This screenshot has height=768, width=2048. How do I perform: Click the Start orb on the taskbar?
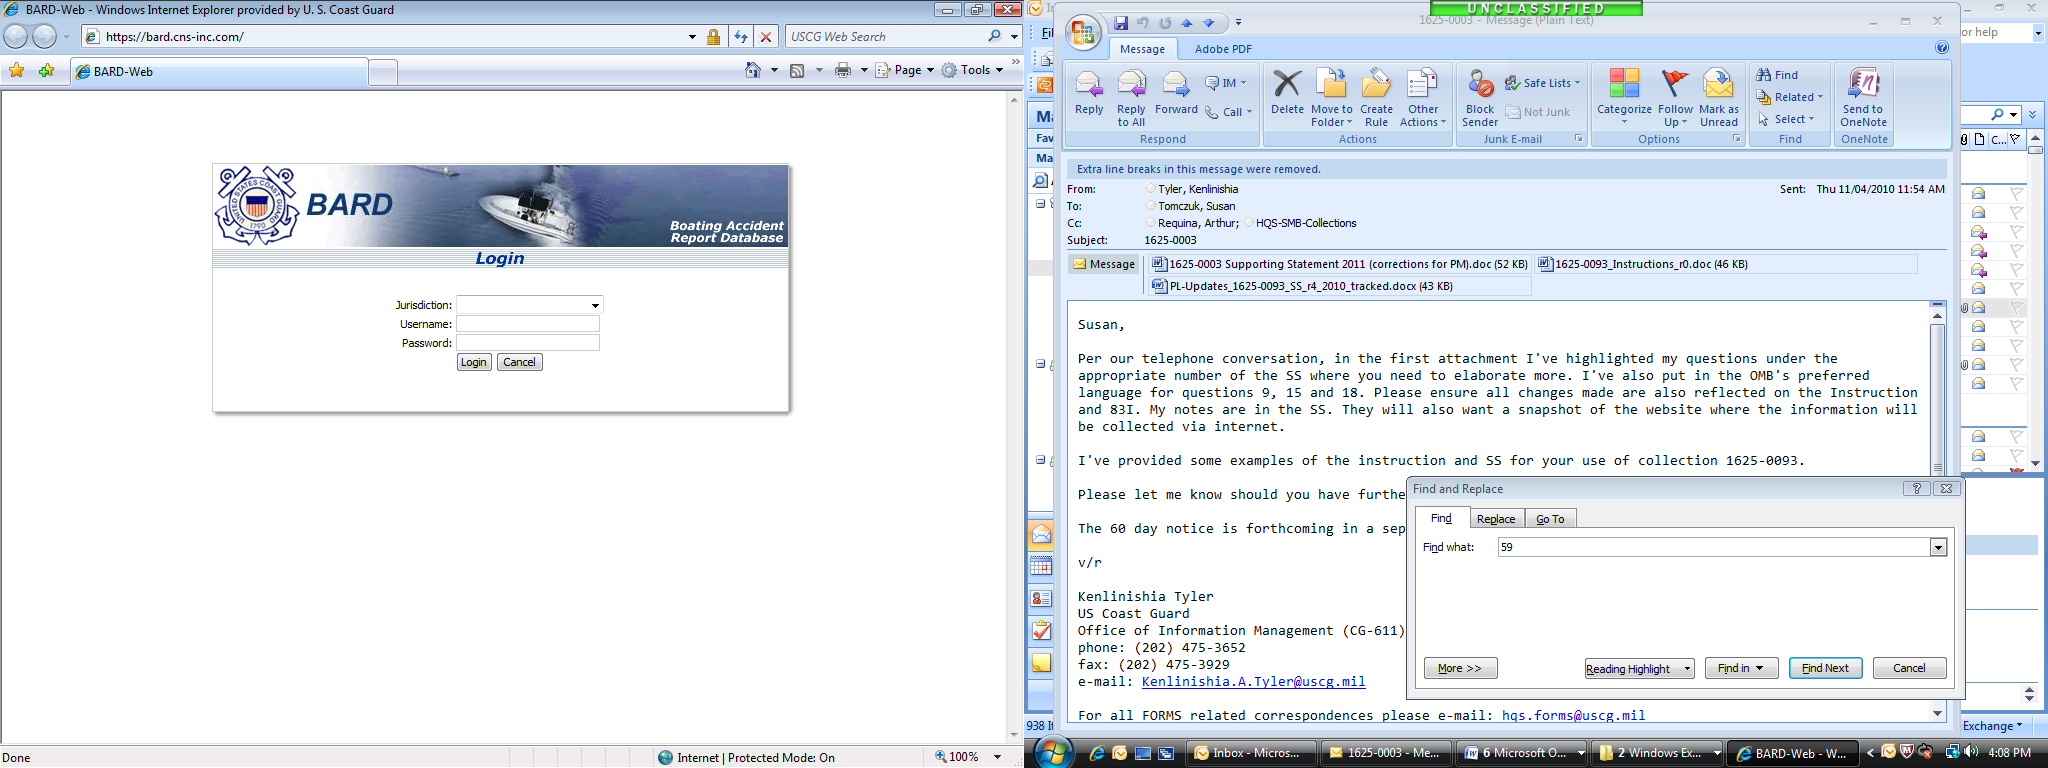(1053, 752)
